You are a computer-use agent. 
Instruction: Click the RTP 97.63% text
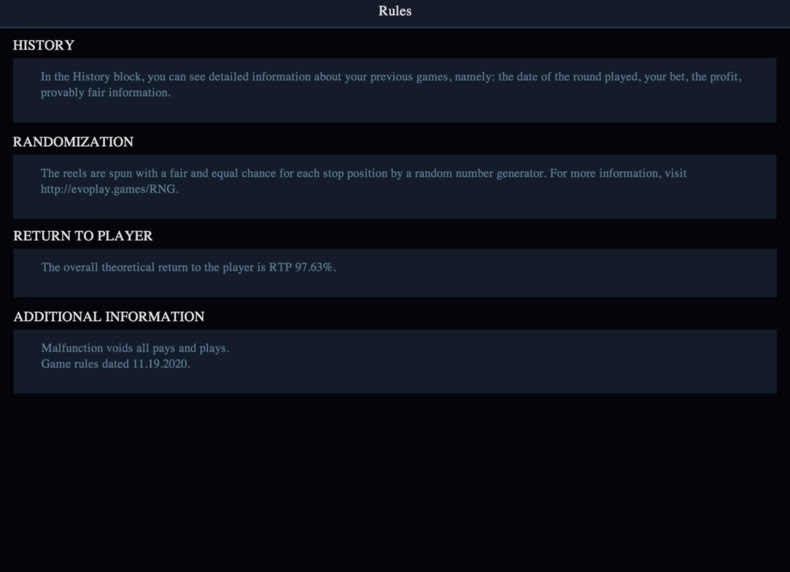[302, 267]
